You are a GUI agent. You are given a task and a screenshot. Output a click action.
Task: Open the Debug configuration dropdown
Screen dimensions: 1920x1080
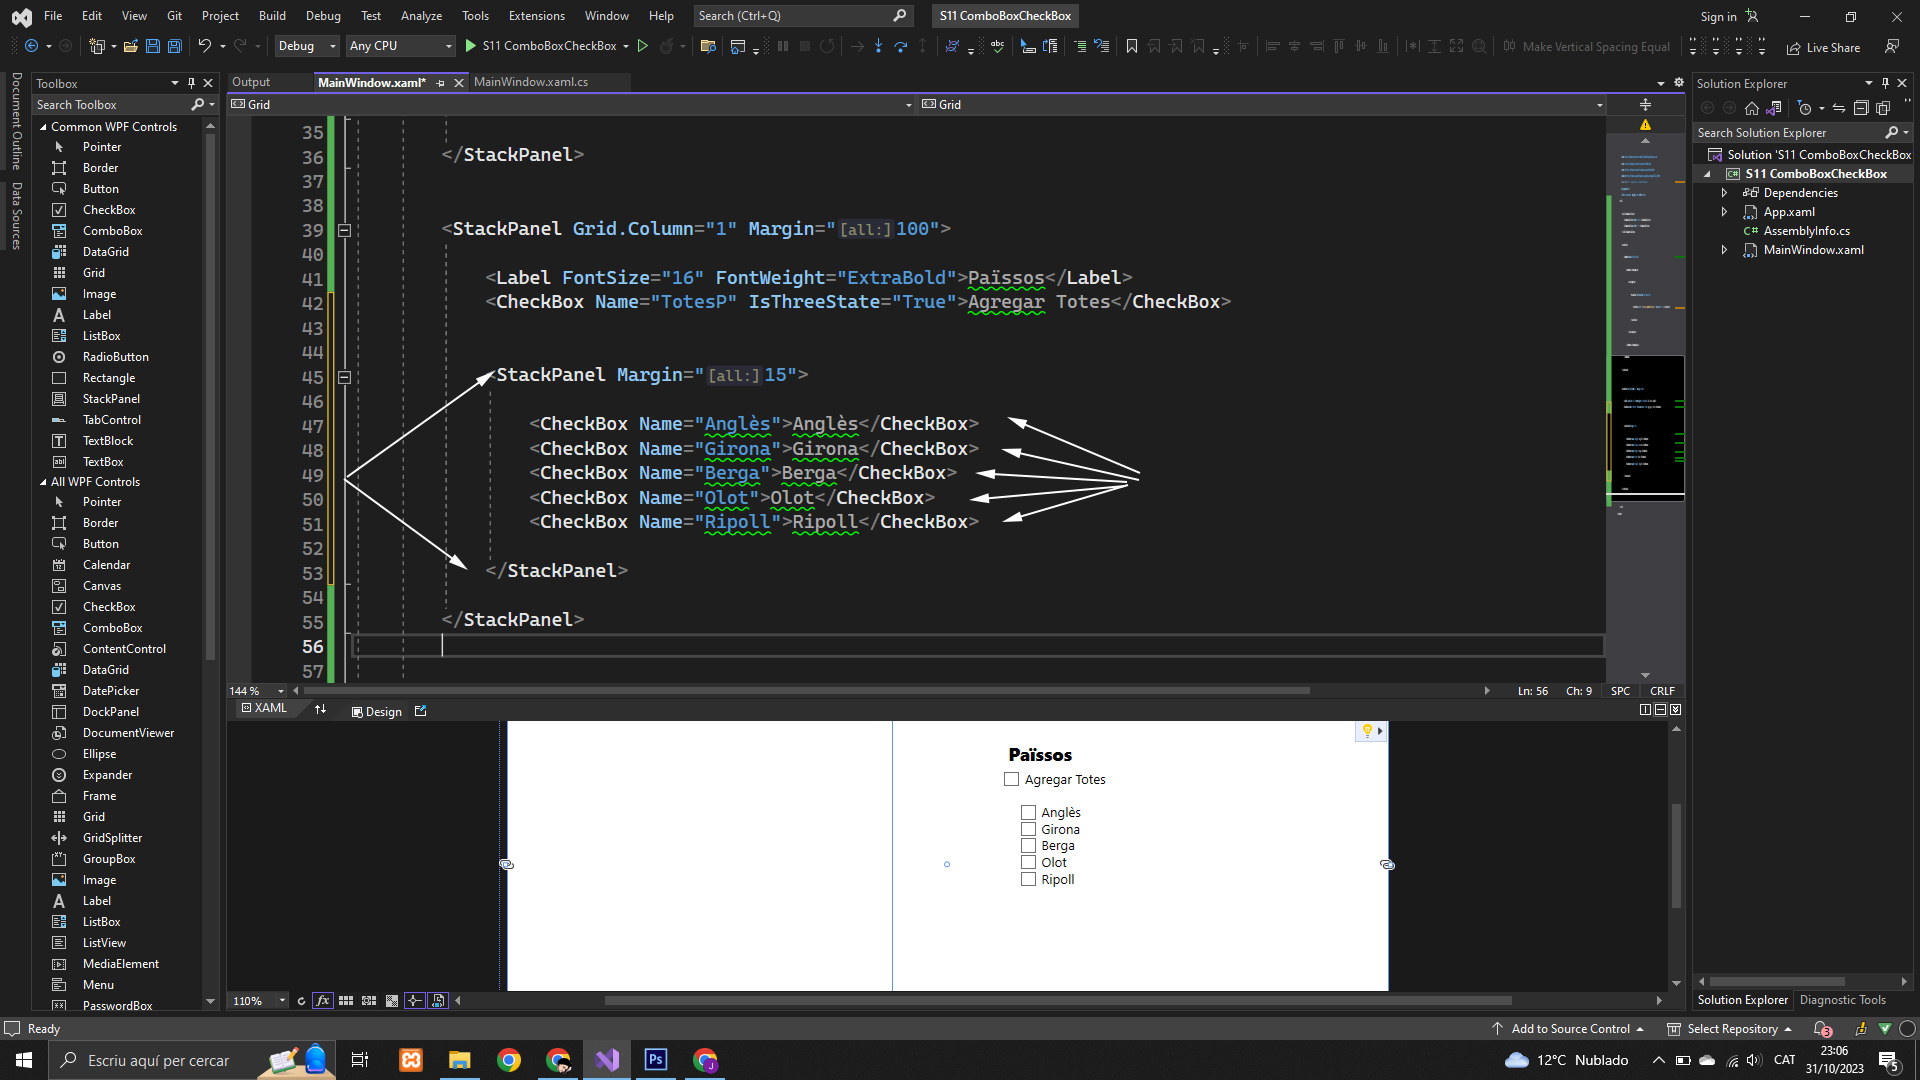(x=307, y=46)
